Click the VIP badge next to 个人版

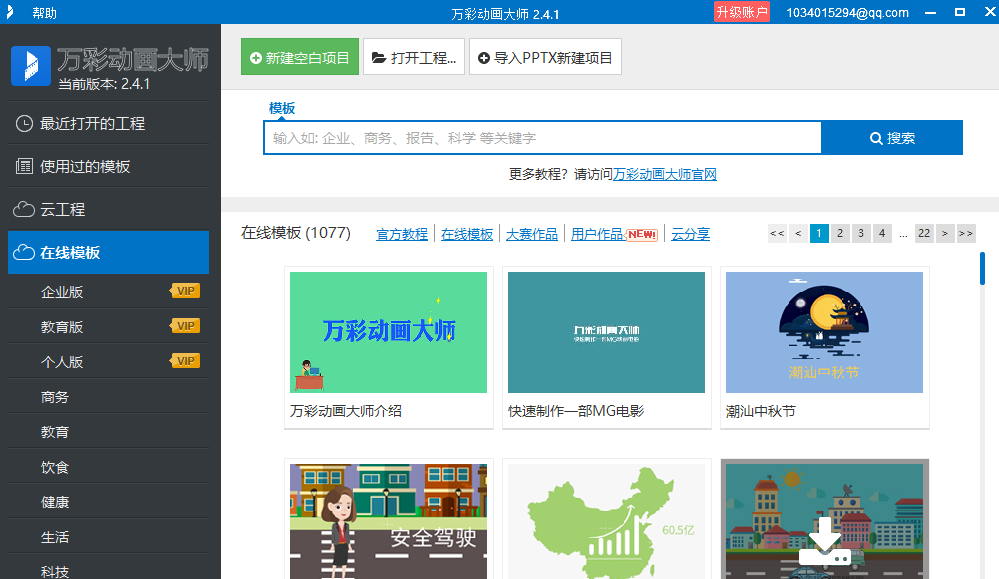[x=185, y=361]
